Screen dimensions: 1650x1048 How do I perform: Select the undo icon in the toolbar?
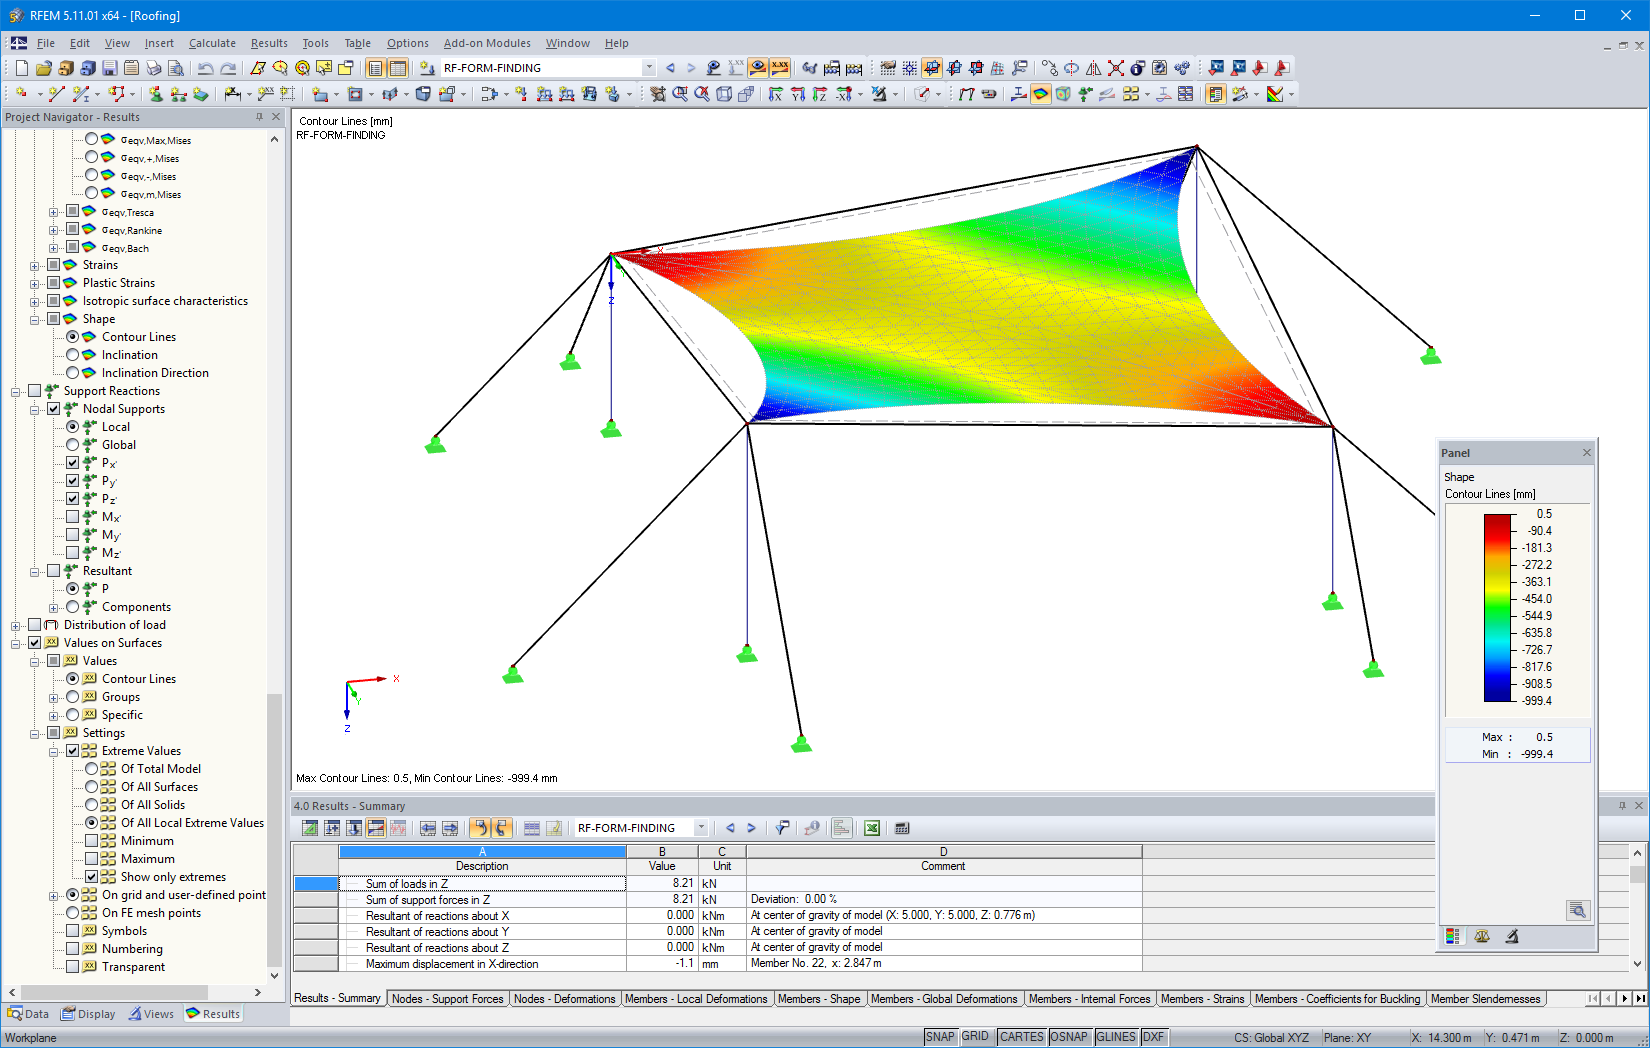(206, 68)
